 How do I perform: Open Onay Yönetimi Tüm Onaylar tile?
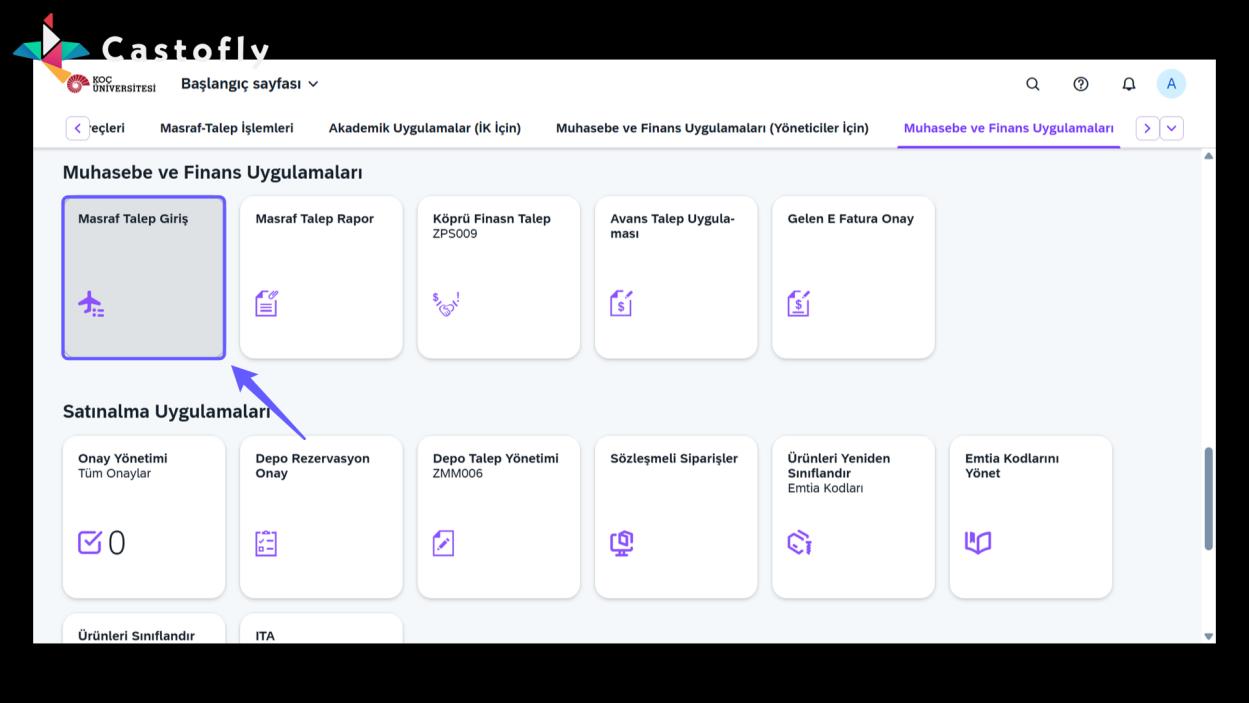coord(144,517)
